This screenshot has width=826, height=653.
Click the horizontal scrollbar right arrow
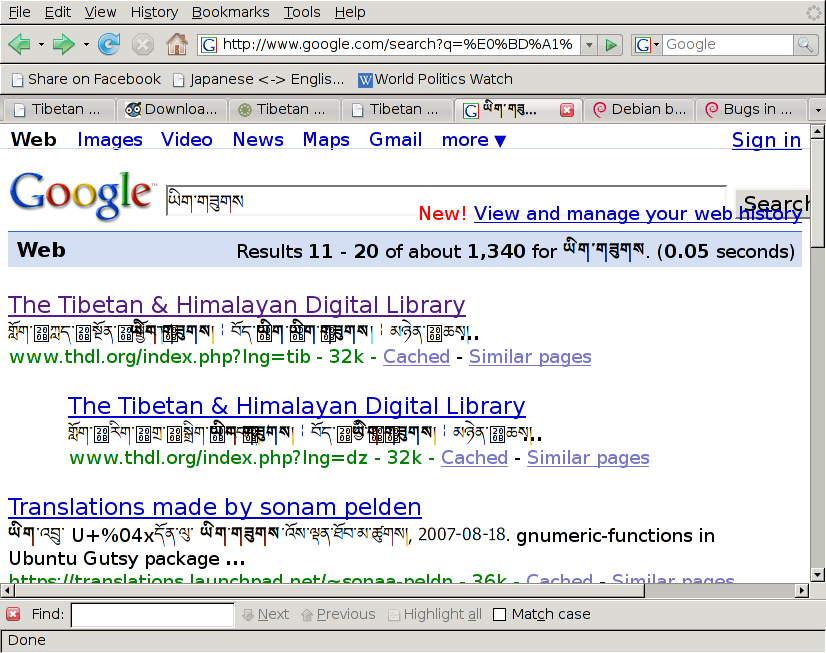pos(802,590)
